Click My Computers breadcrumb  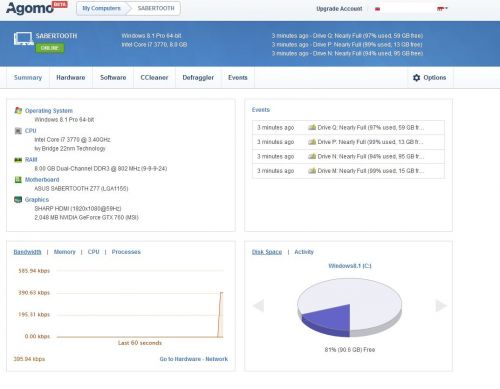(101, 8)
